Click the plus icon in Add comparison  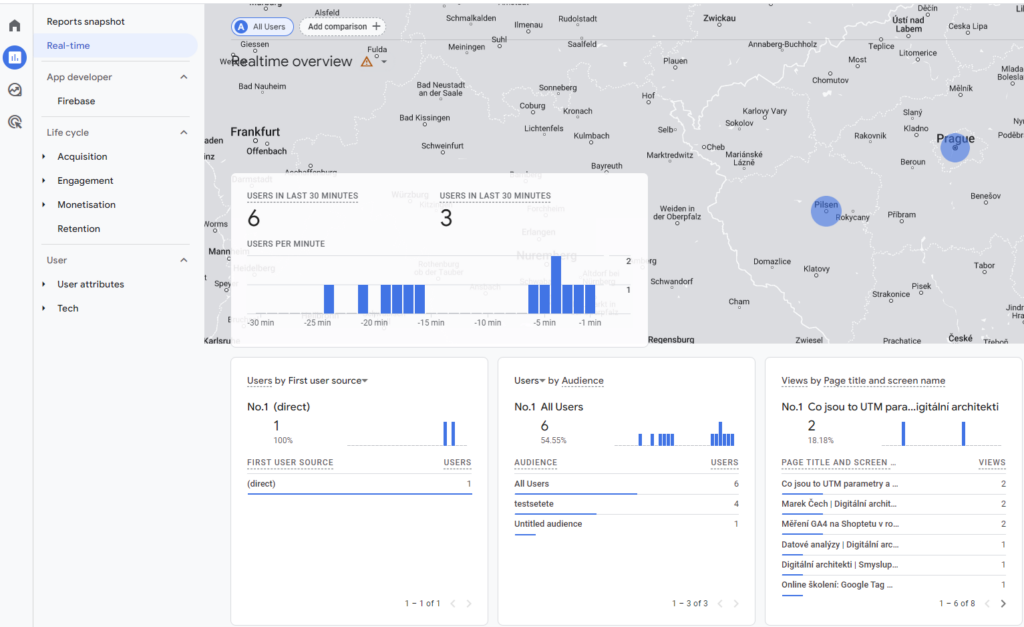(376, 26)
